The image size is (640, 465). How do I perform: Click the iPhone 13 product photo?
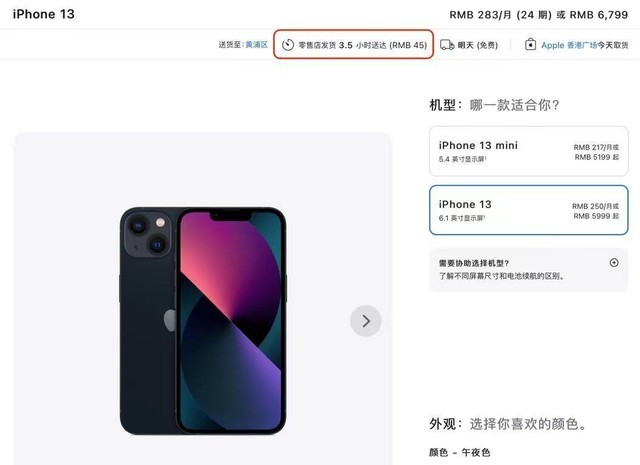[203, 321]
